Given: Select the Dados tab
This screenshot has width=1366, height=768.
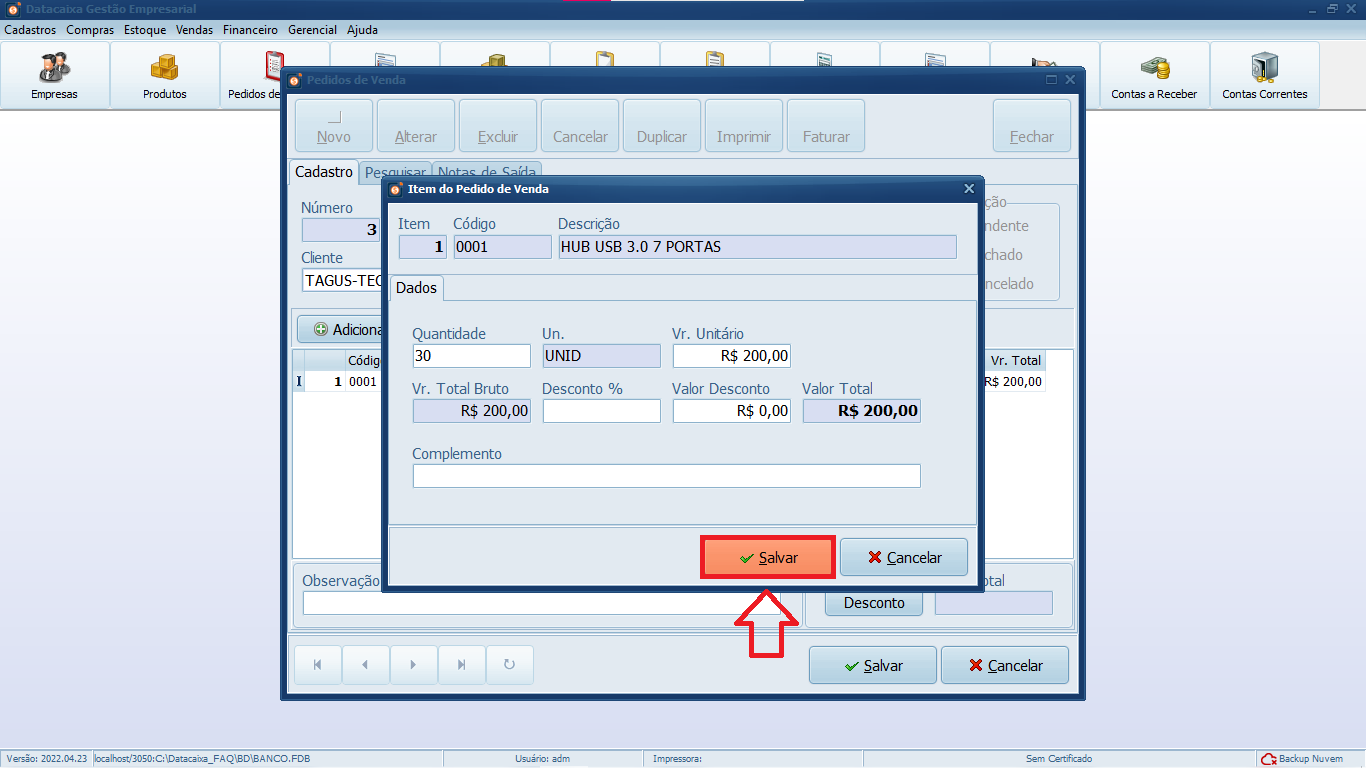Looking at the screenshot, I should (416, 288).
